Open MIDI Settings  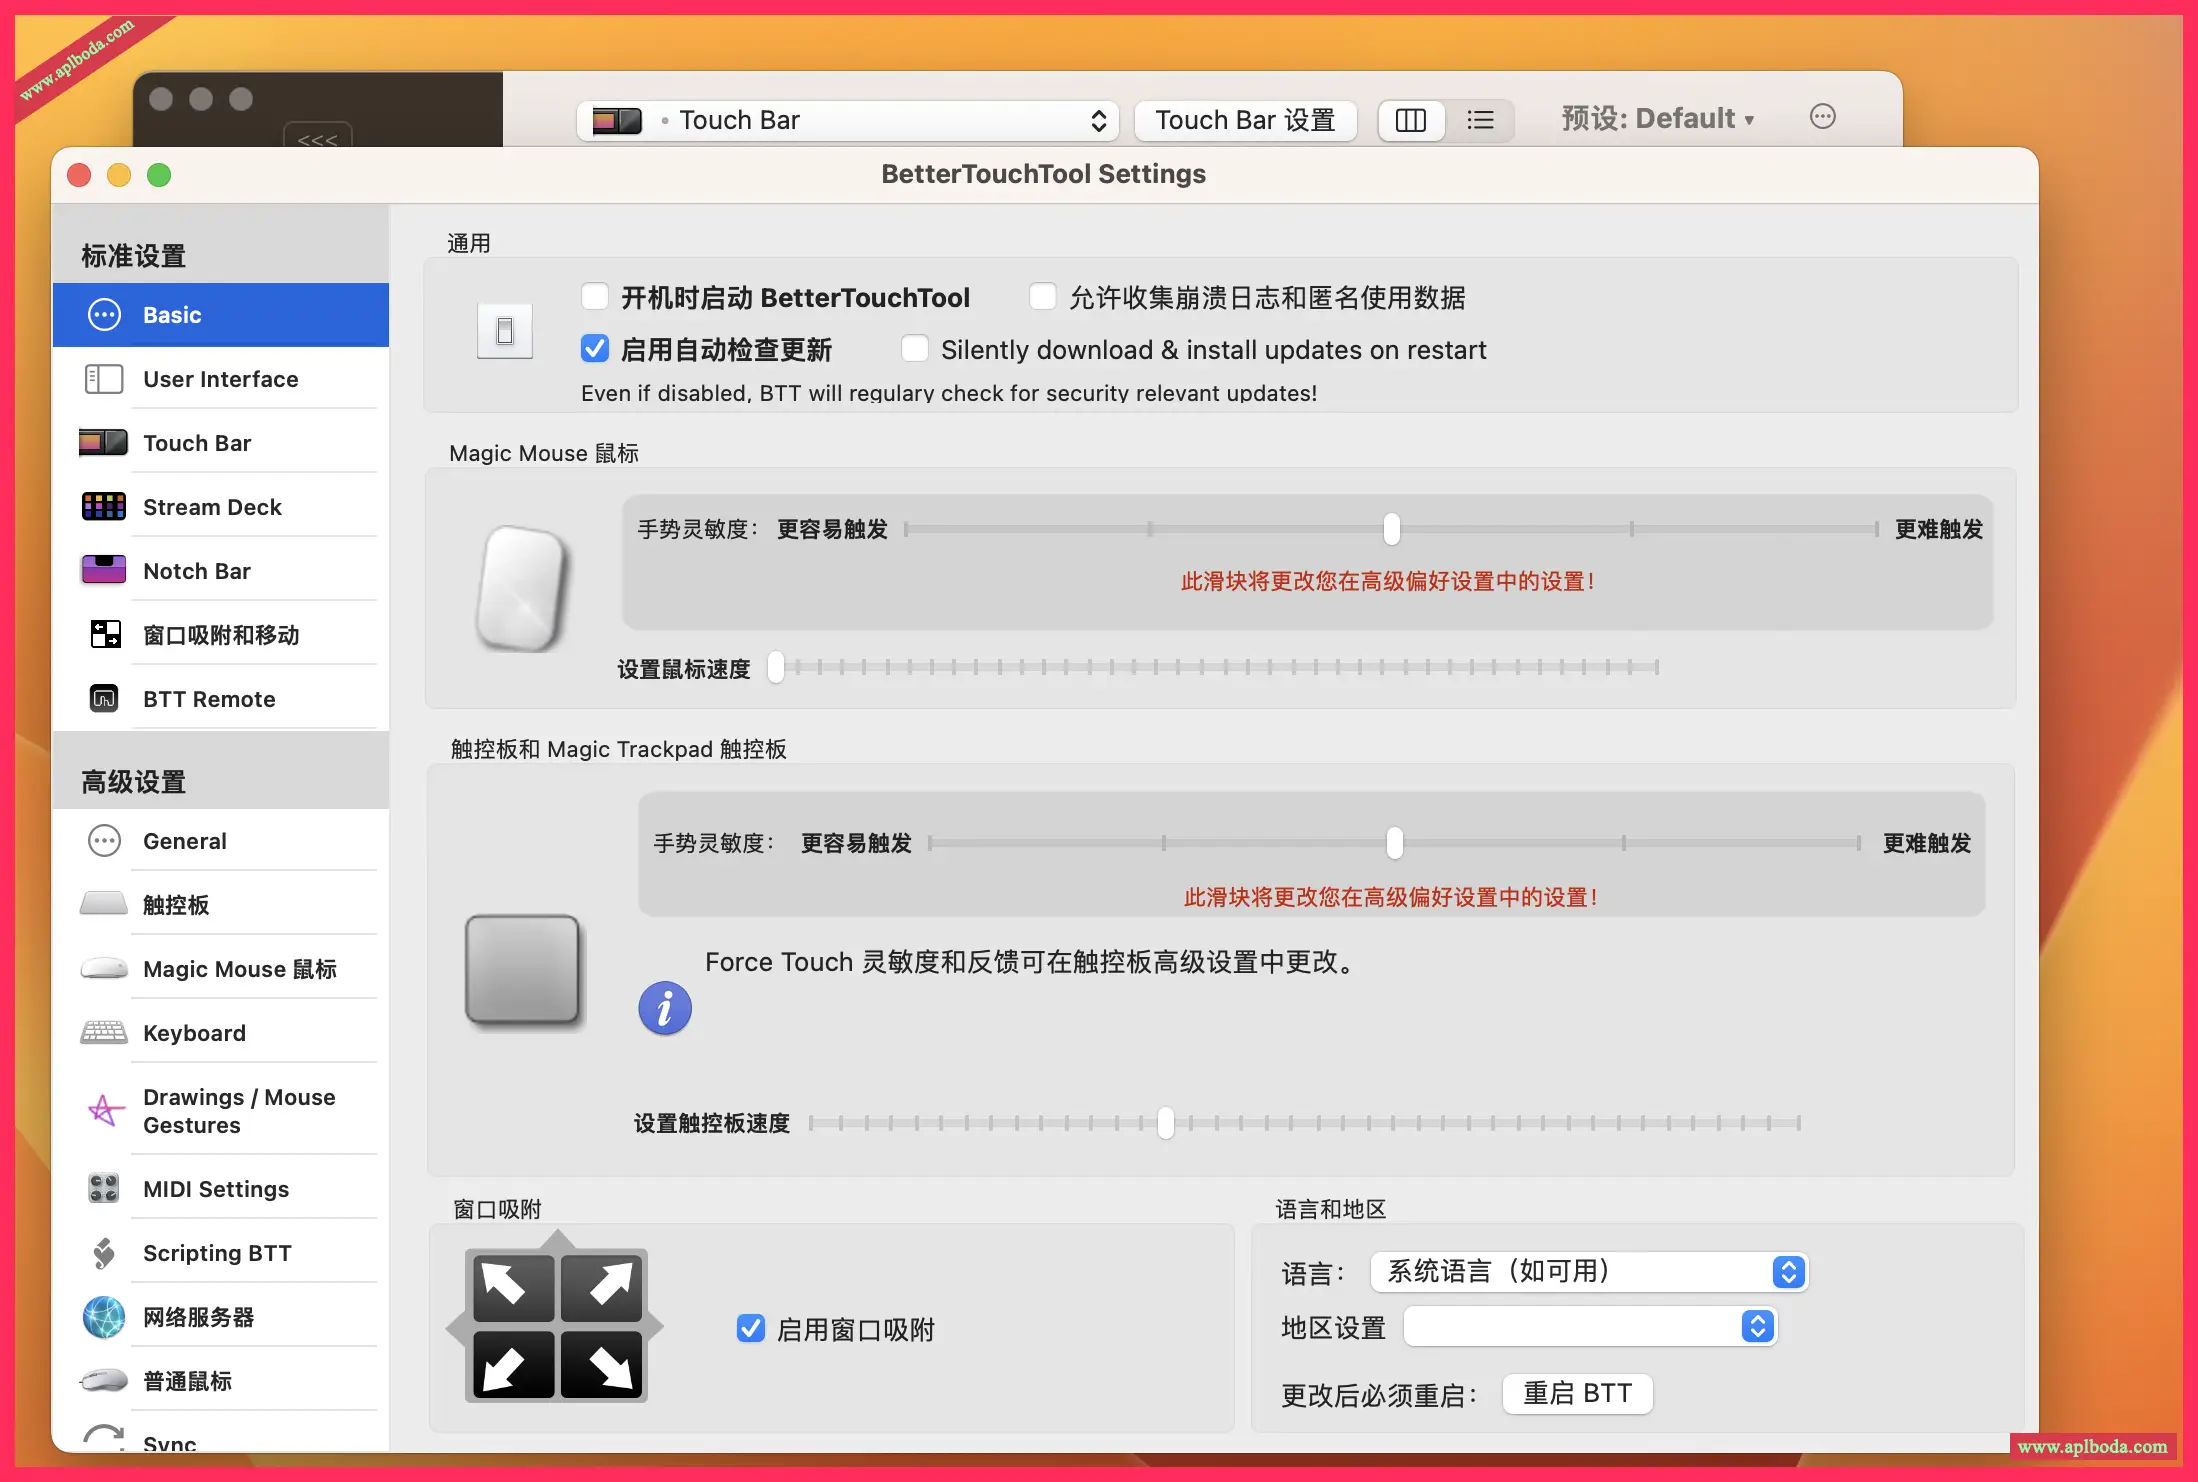(x=220, y=1189)
